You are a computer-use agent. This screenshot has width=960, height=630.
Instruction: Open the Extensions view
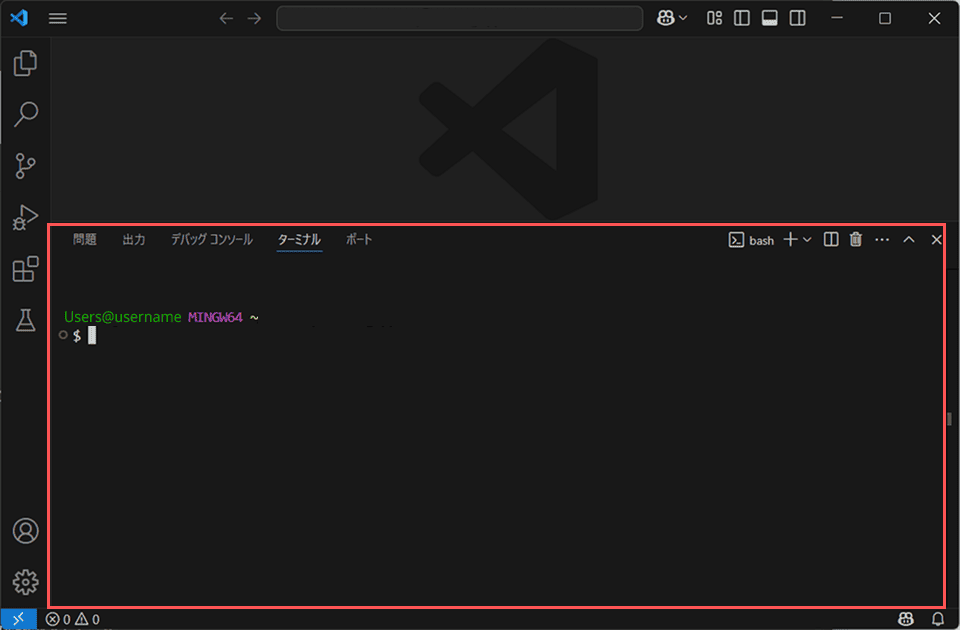(25, 269)
